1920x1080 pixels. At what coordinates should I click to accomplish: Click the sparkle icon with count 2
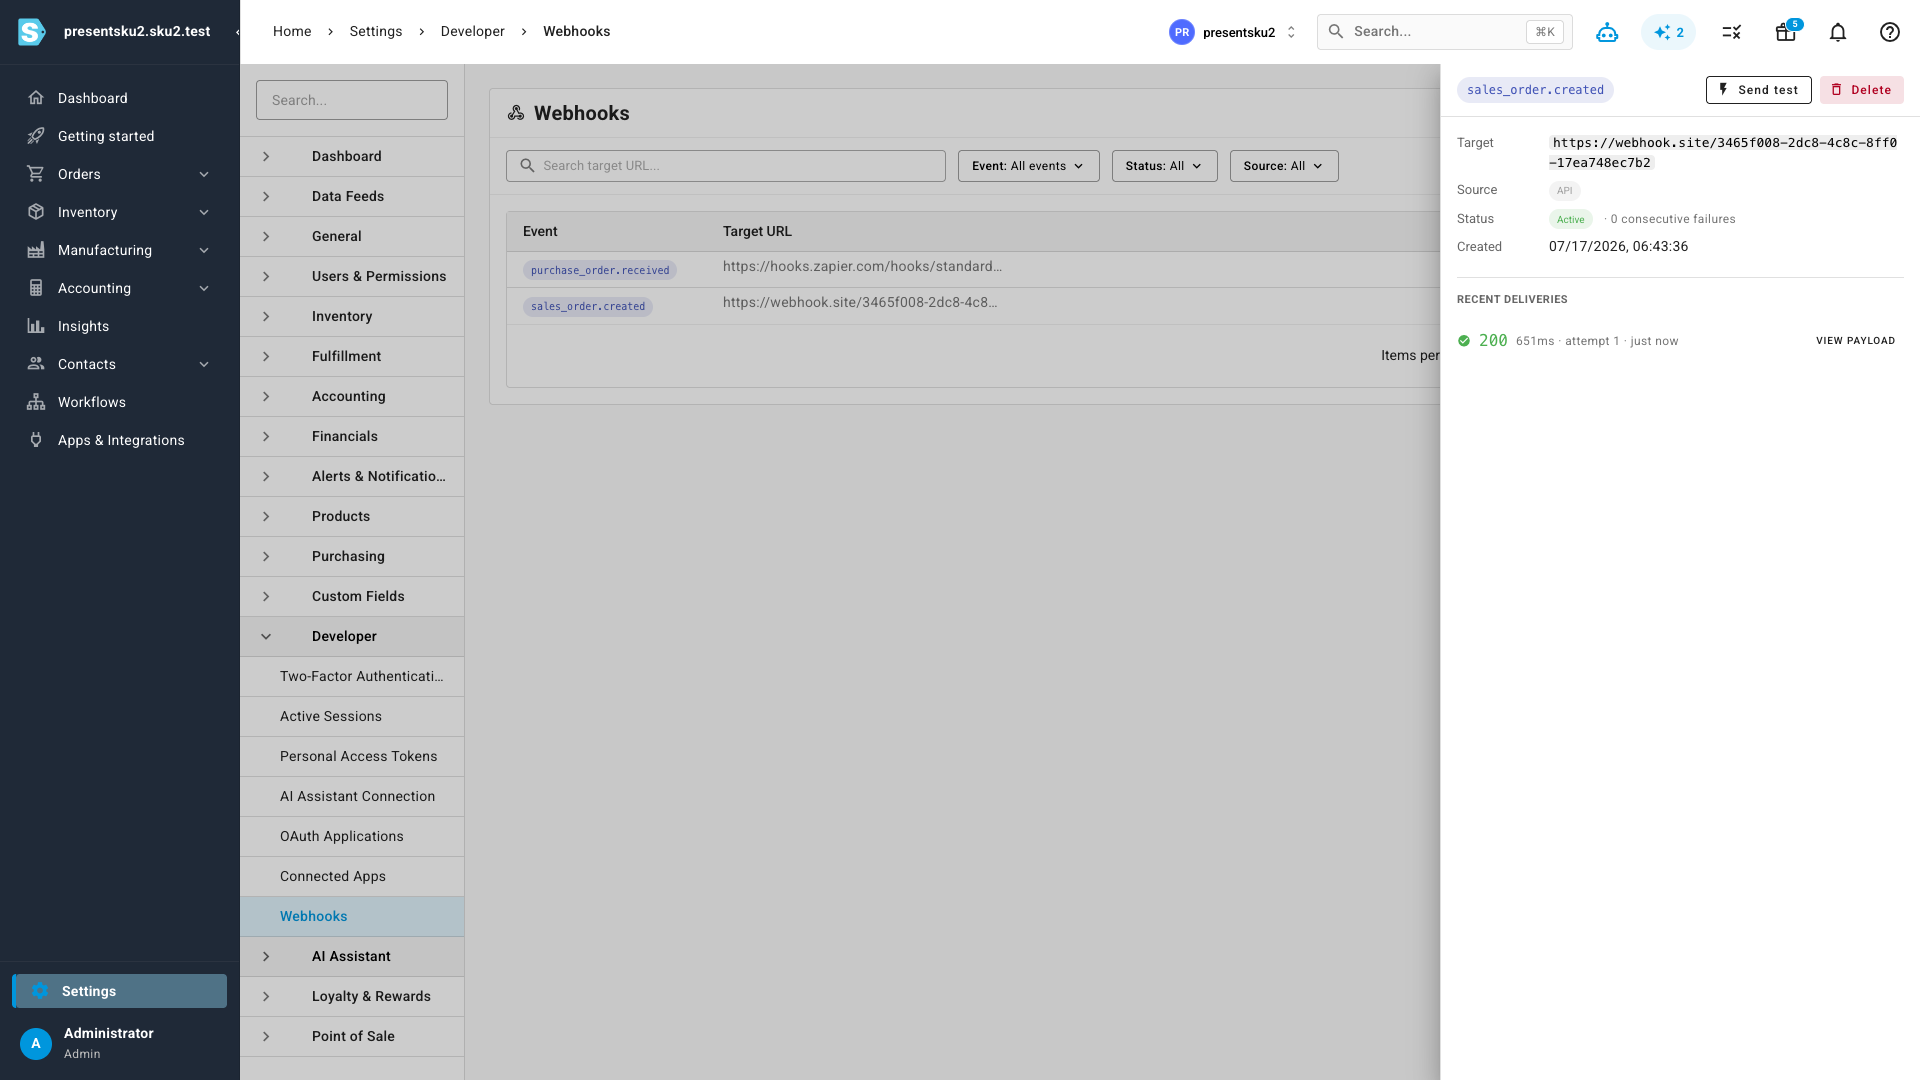(x=1668, y=32)
